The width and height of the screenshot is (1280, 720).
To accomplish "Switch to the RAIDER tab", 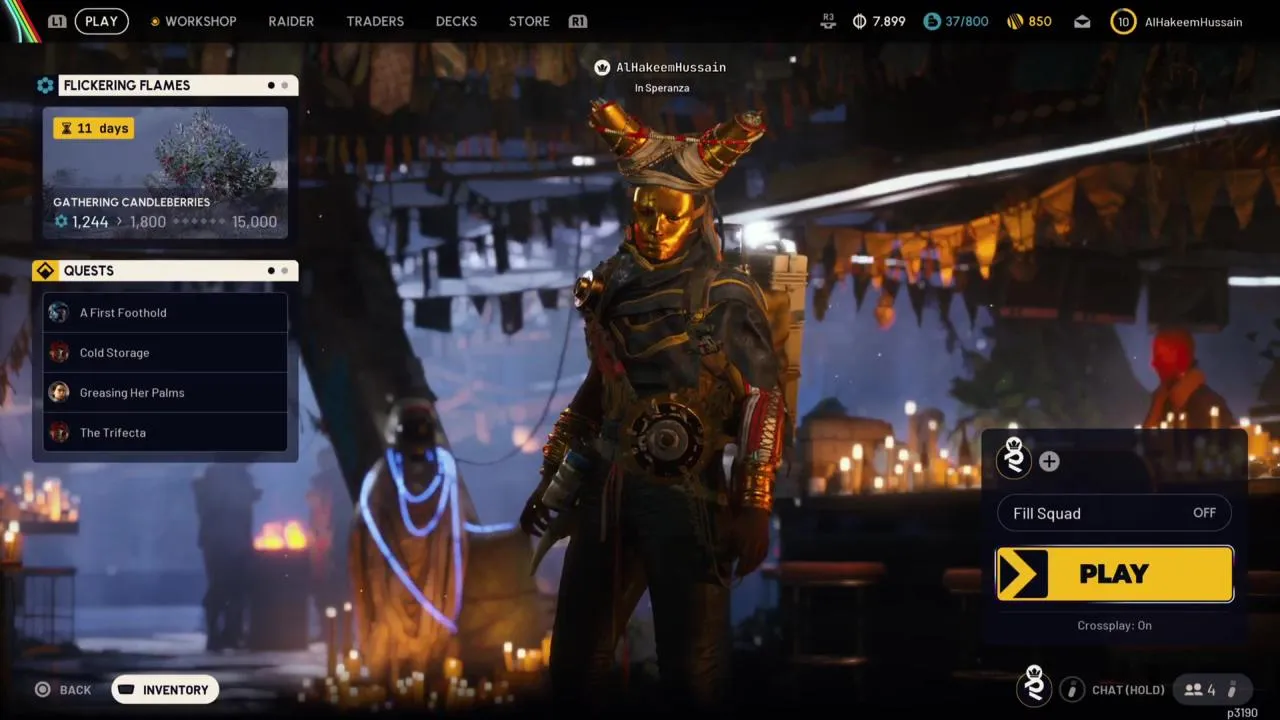I will tap(291, 21).
